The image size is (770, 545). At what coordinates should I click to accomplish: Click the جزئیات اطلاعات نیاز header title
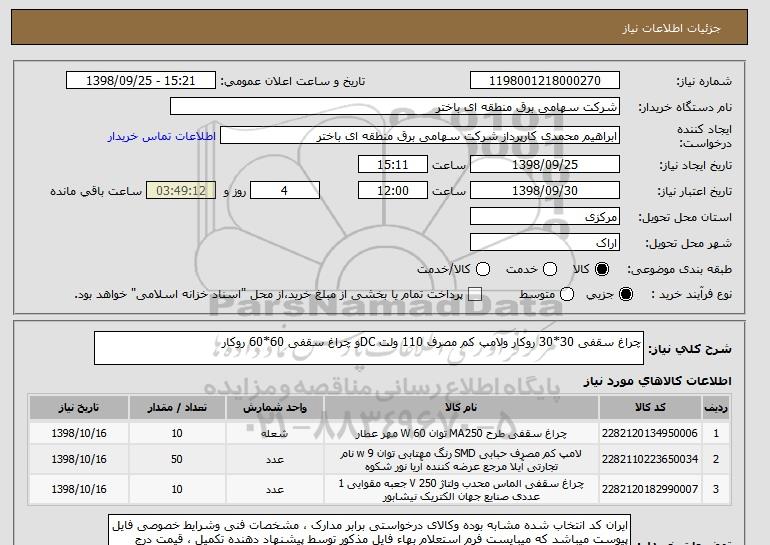pos(671,28)
